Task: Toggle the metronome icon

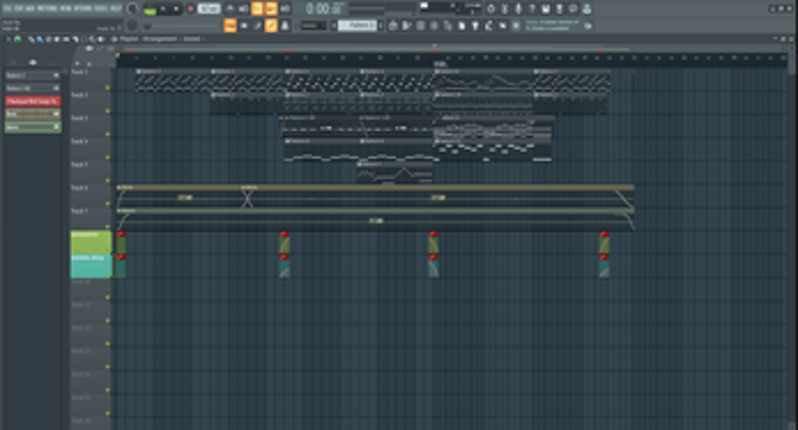Action: [x=230, y=9]
